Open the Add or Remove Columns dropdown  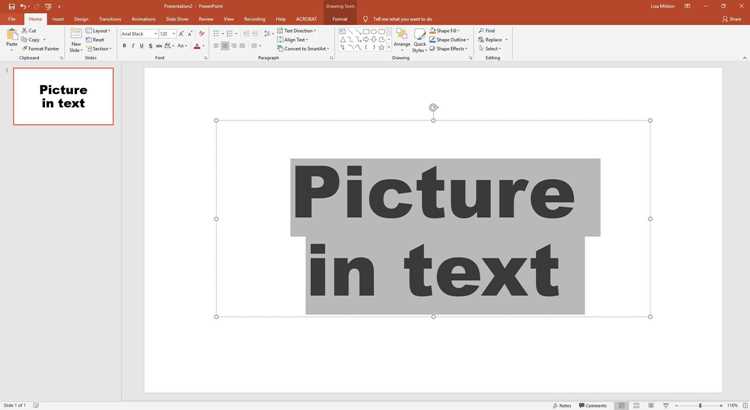pyautogui.click(x=256, y=46)
